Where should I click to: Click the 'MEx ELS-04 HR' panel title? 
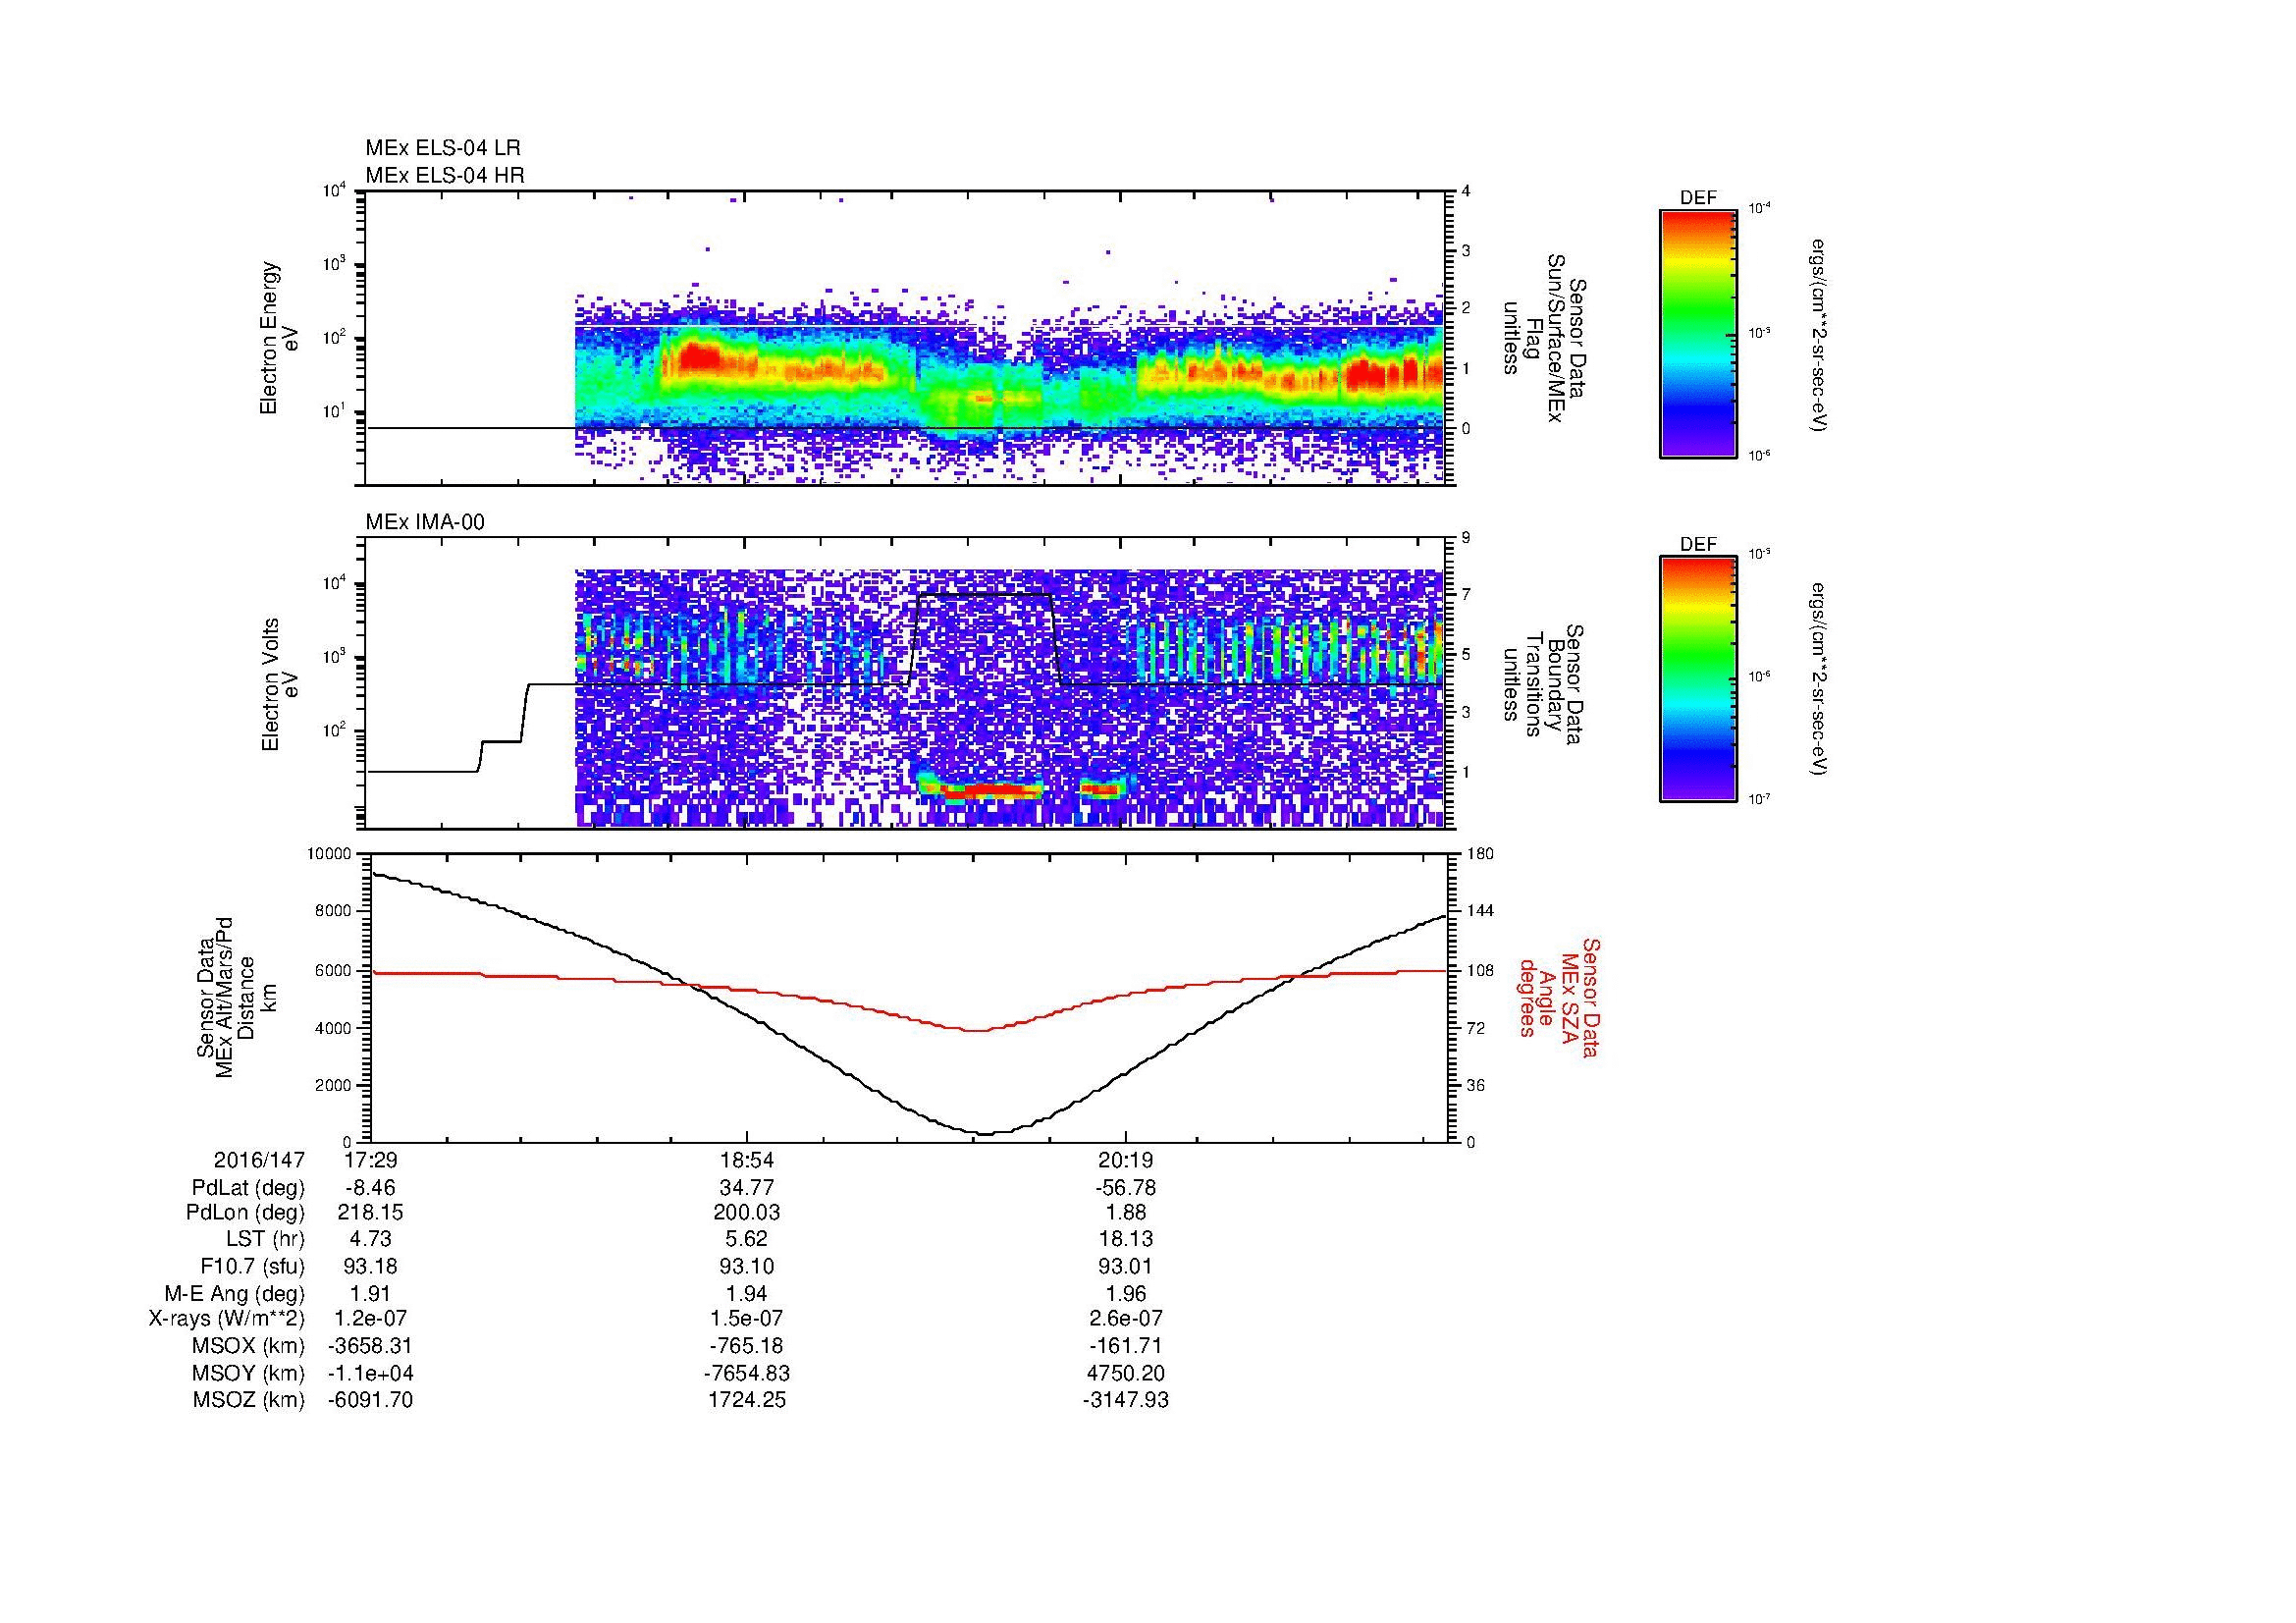(x=445, y=175)
